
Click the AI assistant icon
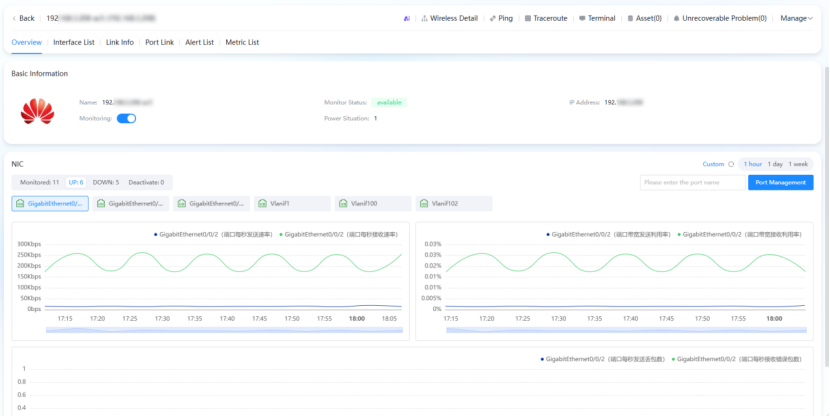coord(407,18)
